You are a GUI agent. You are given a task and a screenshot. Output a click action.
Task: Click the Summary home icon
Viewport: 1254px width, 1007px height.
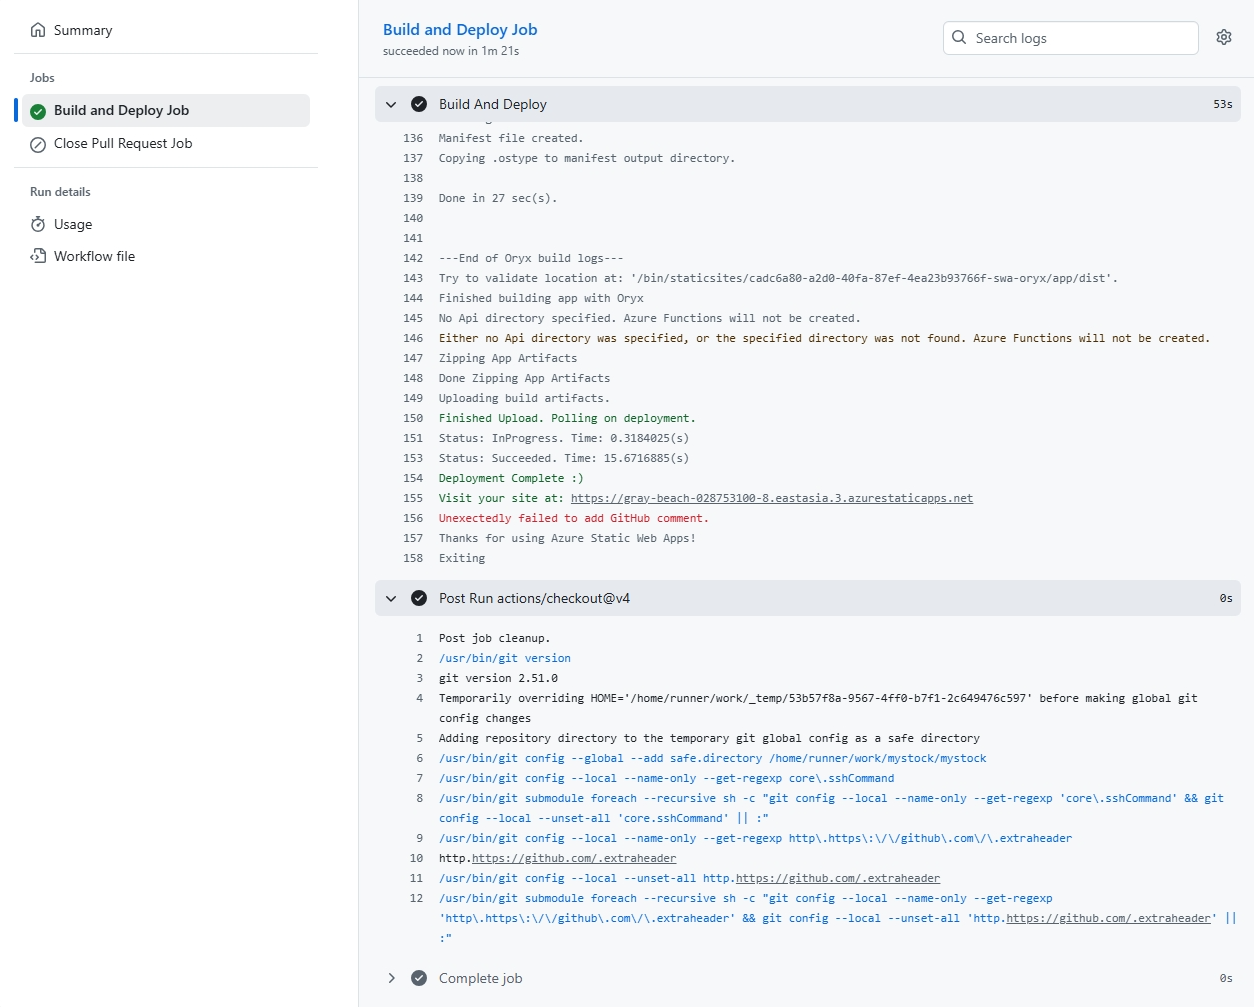[38, 30]
